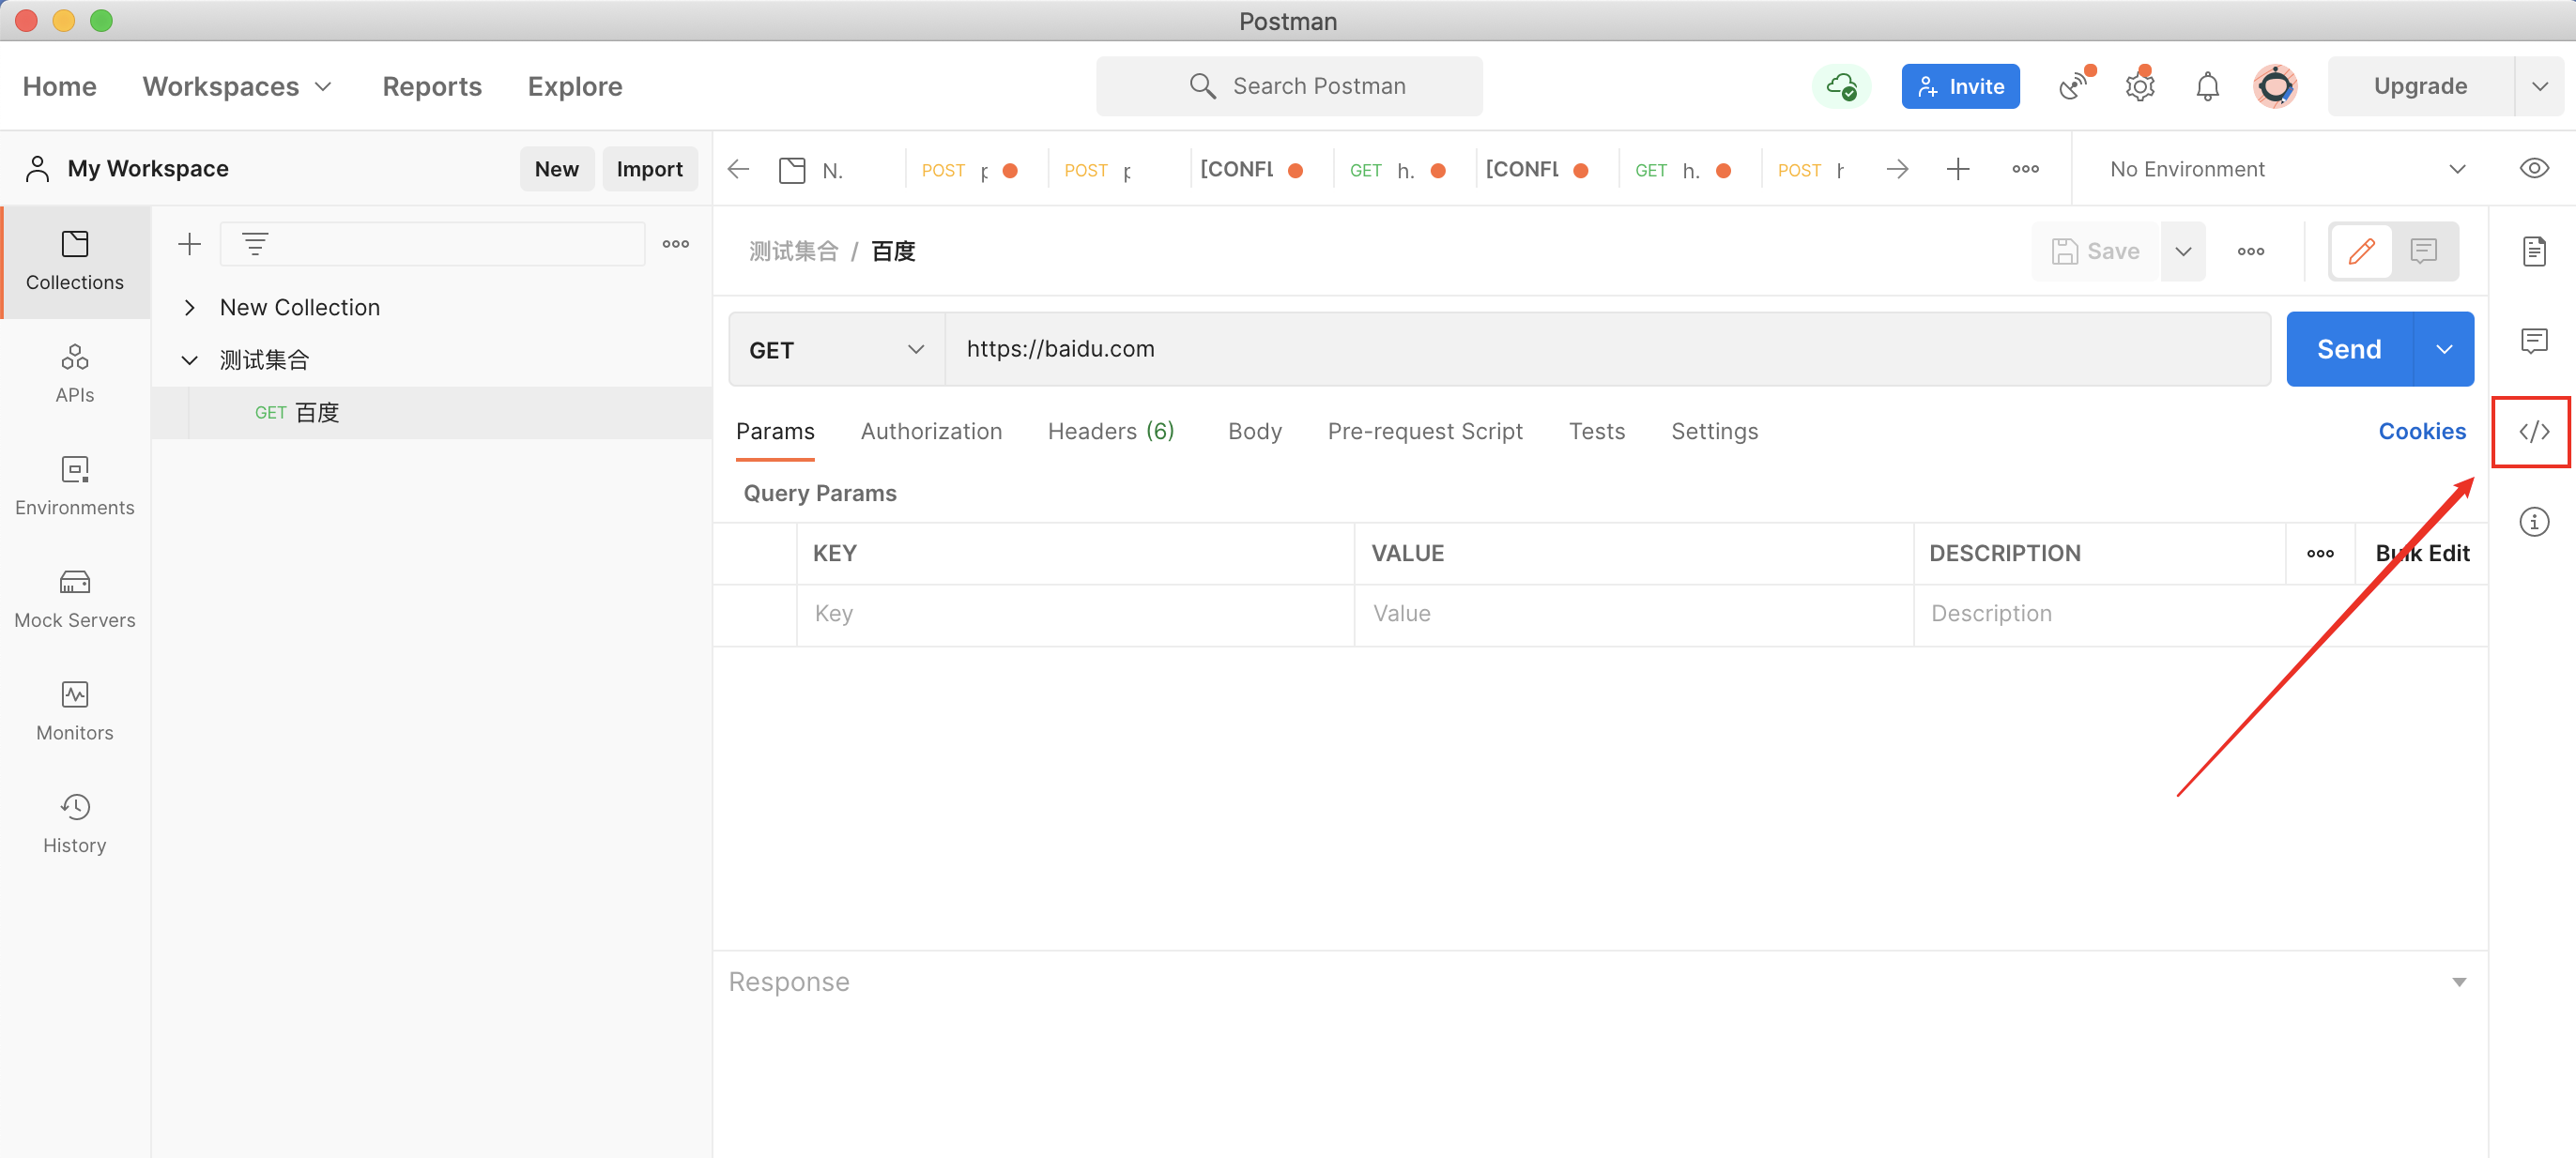
Task: Open the code snippet panel icon
Action: coord(2533,432)
